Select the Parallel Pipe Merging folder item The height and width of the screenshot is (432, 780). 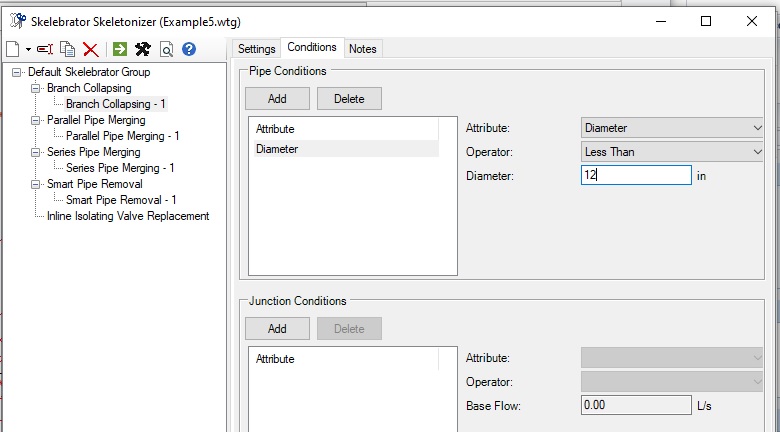pos(97,120)
